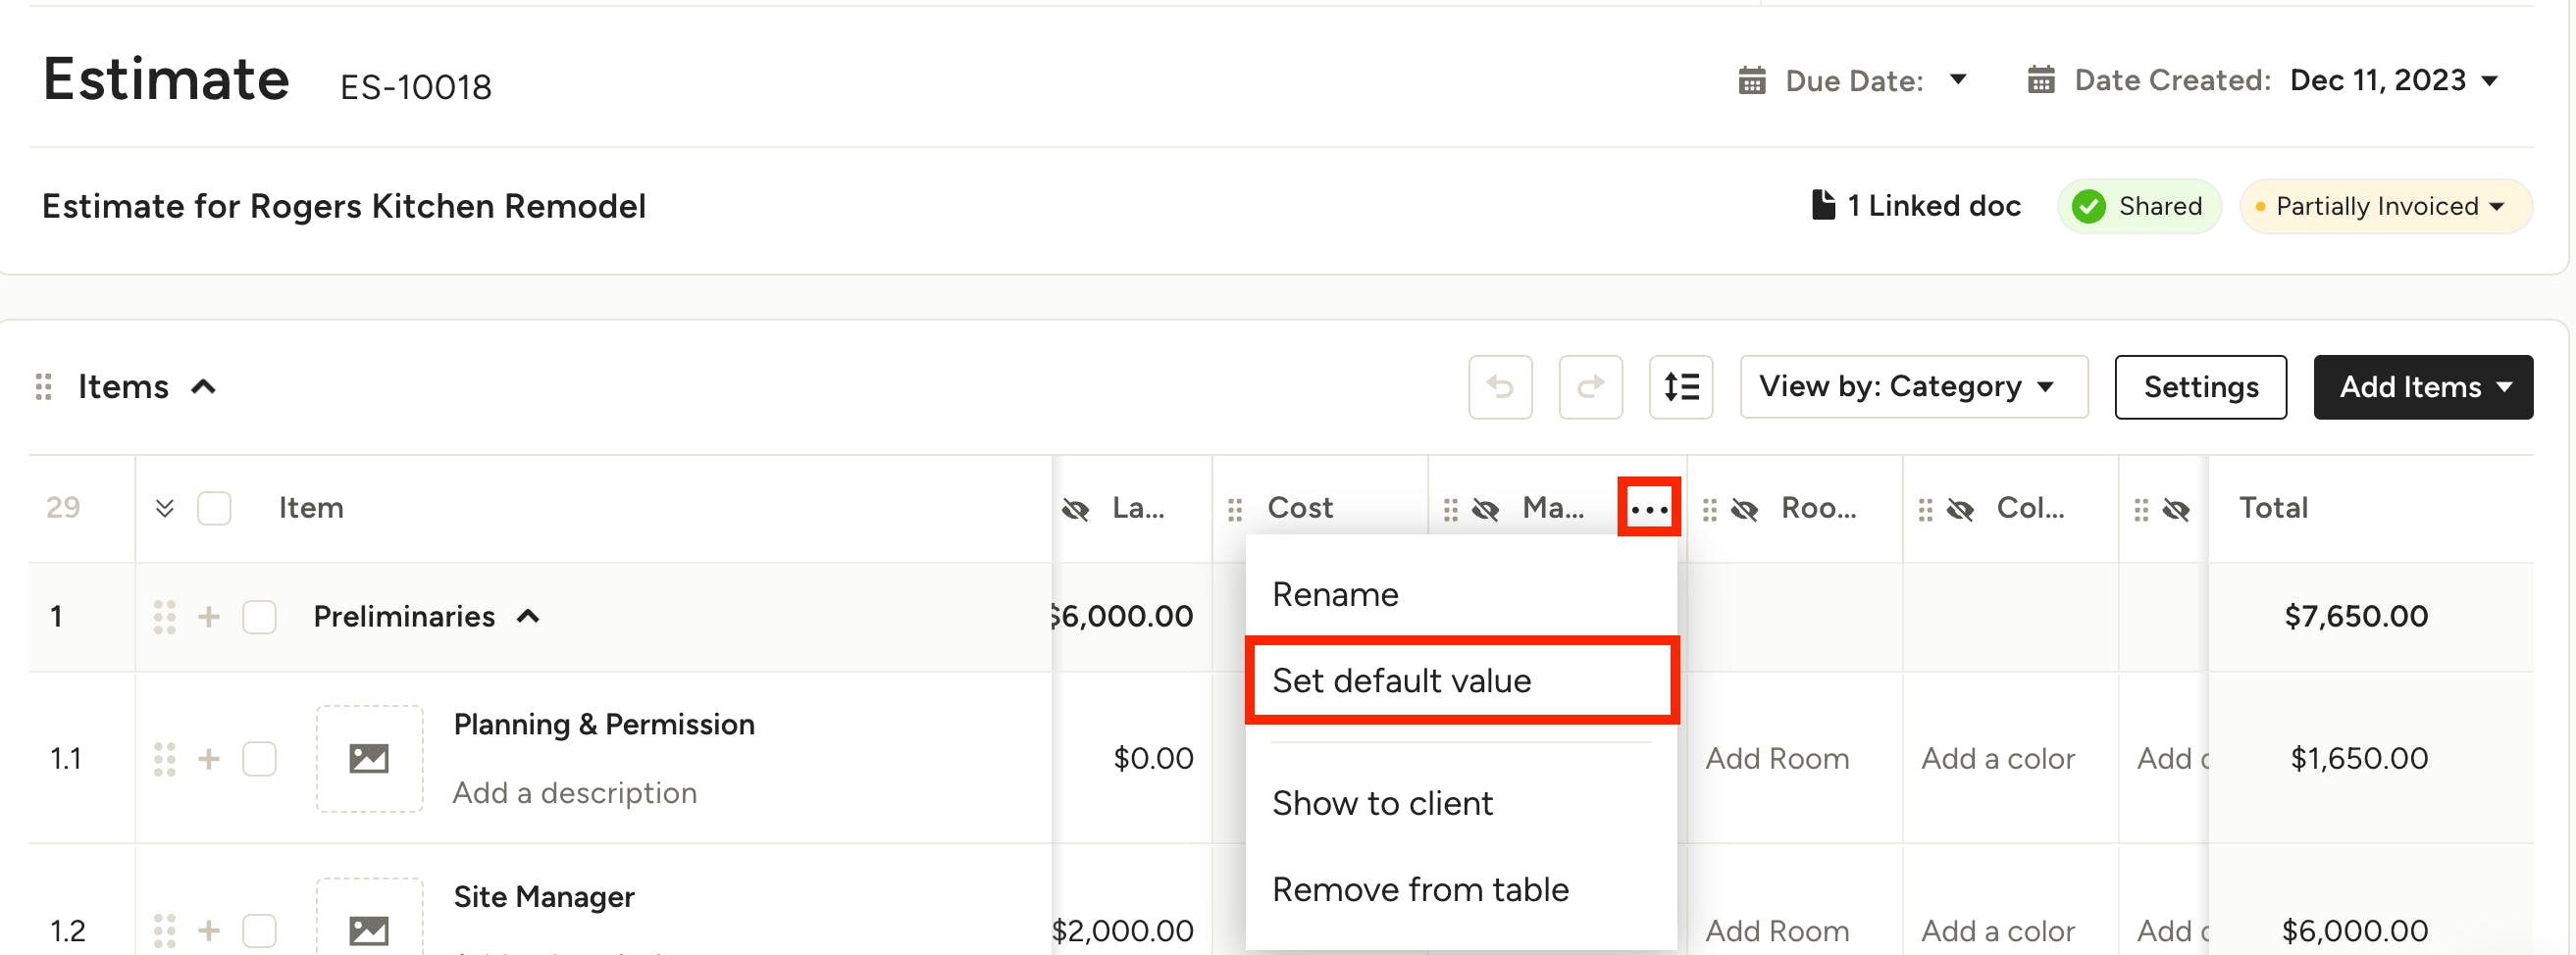Click the $0.00 labor cell
Viewport: 2576px width, 955px height.
[1153, 758]
